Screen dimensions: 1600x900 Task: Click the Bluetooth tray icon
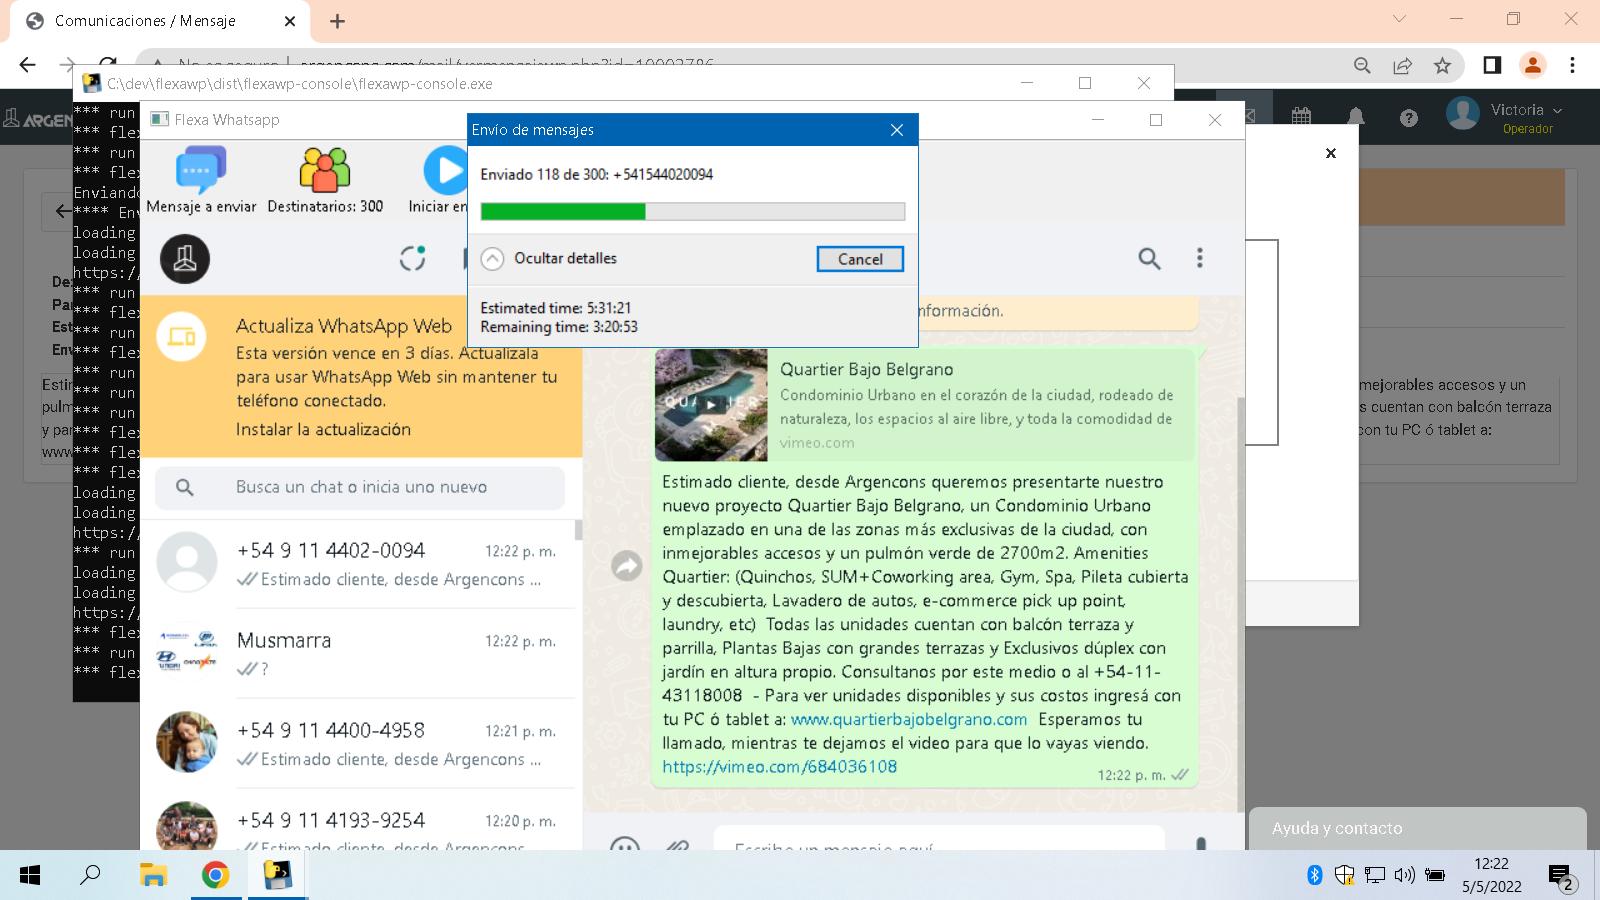[x=1315, y=876]
